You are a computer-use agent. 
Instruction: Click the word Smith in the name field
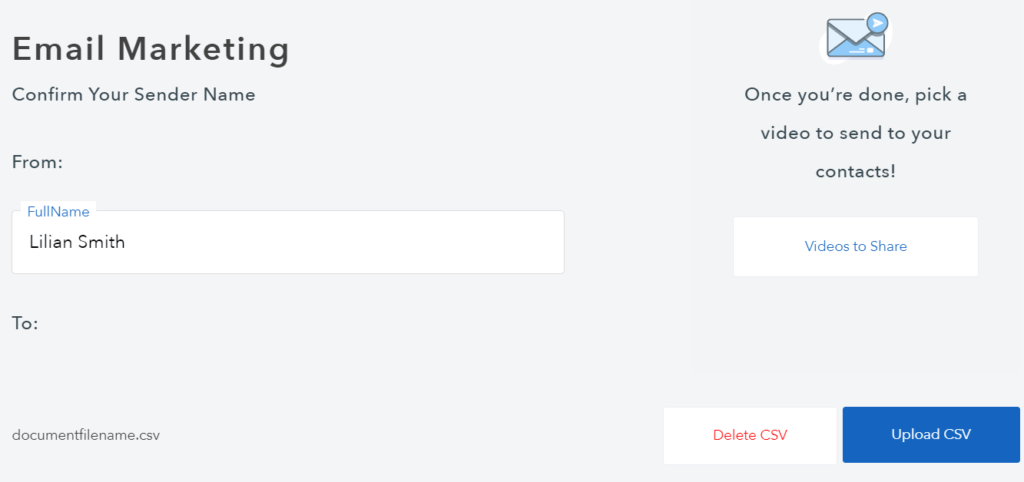coord(103,242)
